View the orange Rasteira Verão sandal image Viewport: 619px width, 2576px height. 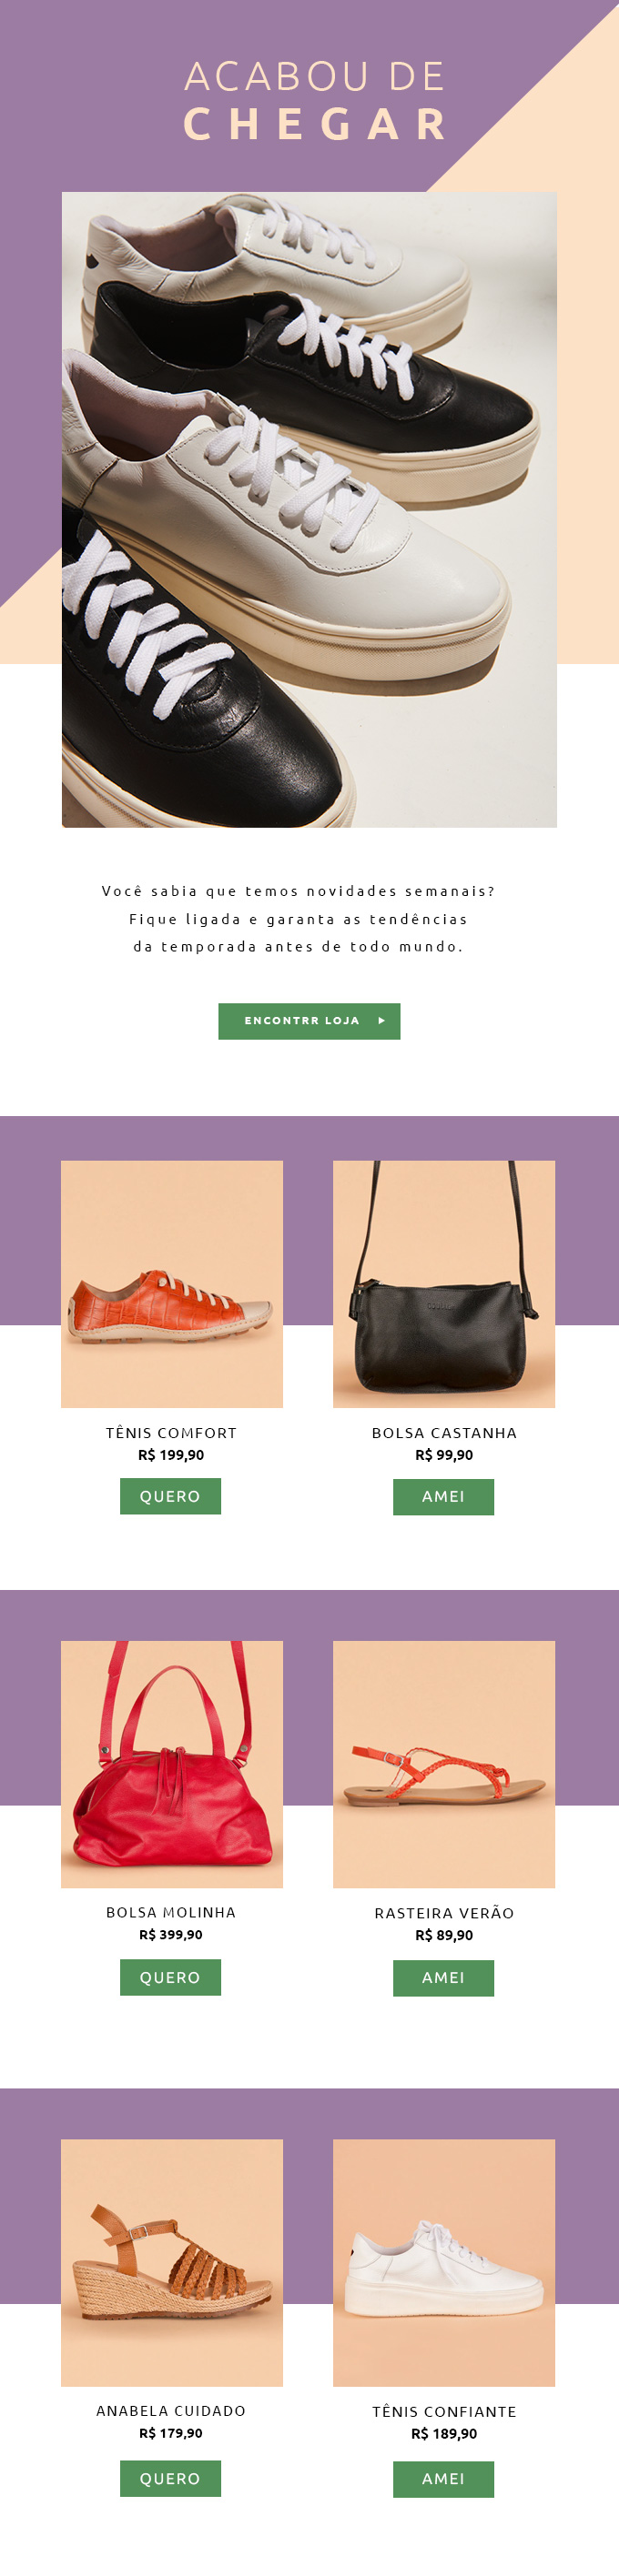click(444, 1764)
